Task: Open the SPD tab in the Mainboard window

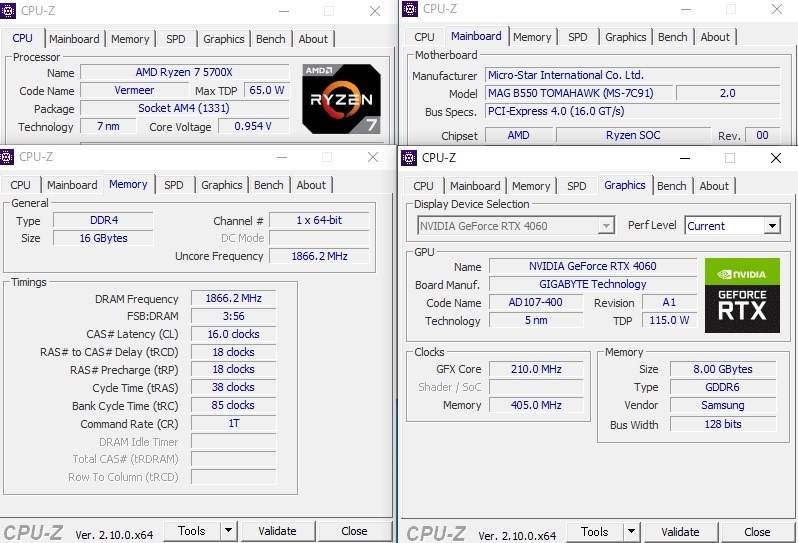Action: tap(577, 37)
